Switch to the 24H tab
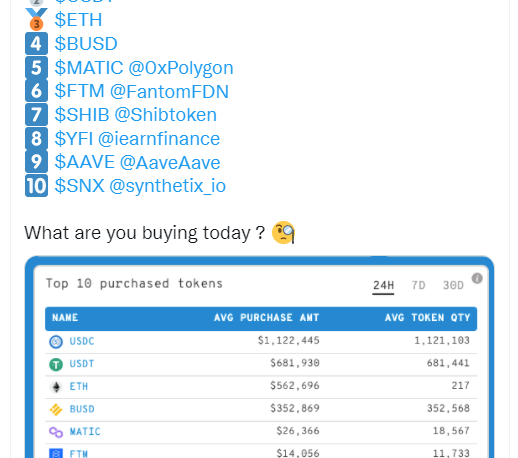Screen dimensions: 518x458 383,285
